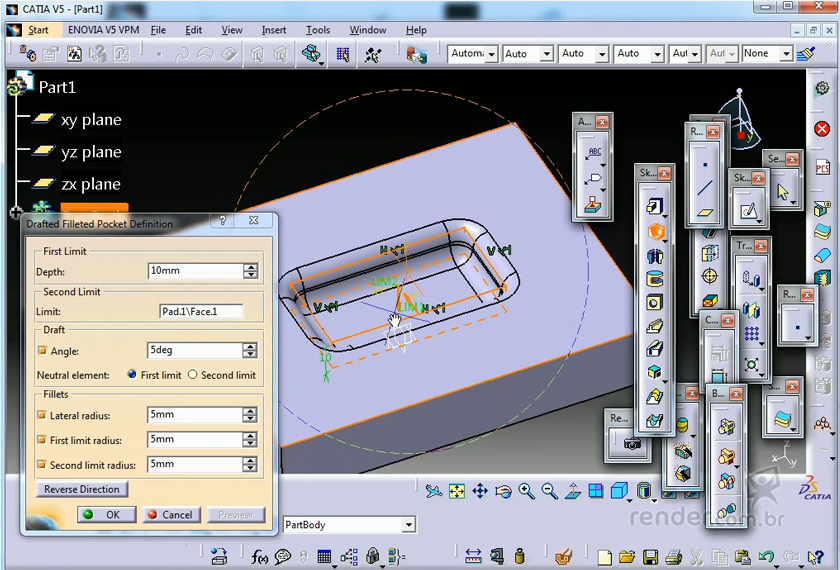Click the Zoom Out magnifier icon
The width and height of the screenshot is (840, 570).
[x=550, y=491]
